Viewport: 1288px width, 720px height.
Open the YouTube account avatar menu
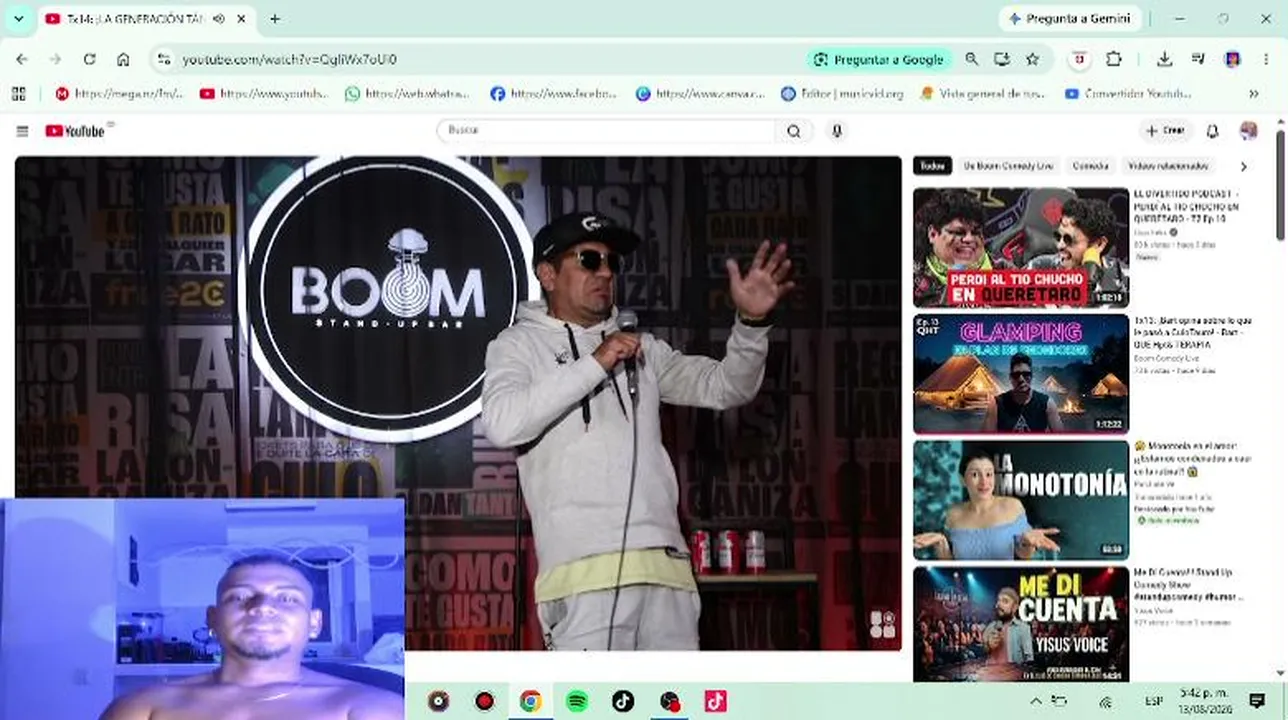coord(1248,131)
